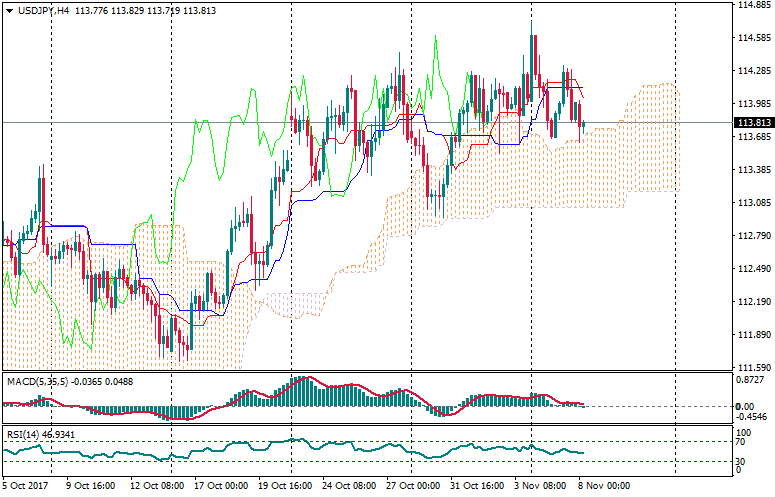Click the RSI scale level 30
The height and width of the screenshot is (497, 775).
pyautogui.click(x=742, y=461)
